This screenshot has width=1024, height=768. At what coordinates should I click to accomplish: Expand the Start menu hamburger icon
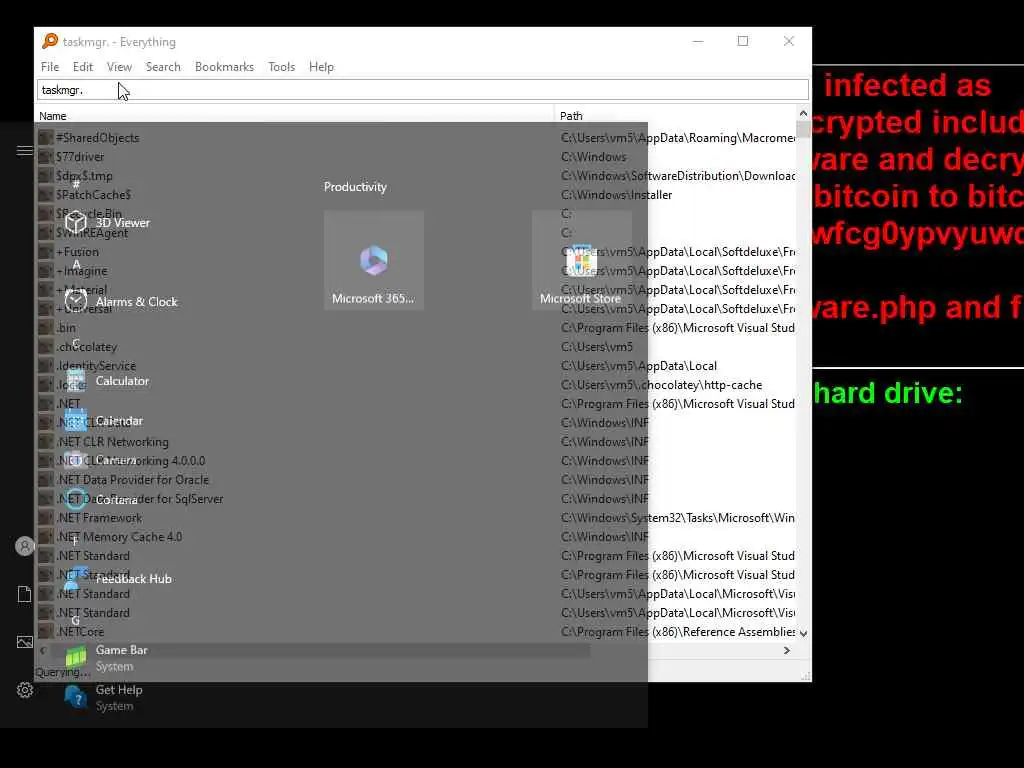point(24,151)
